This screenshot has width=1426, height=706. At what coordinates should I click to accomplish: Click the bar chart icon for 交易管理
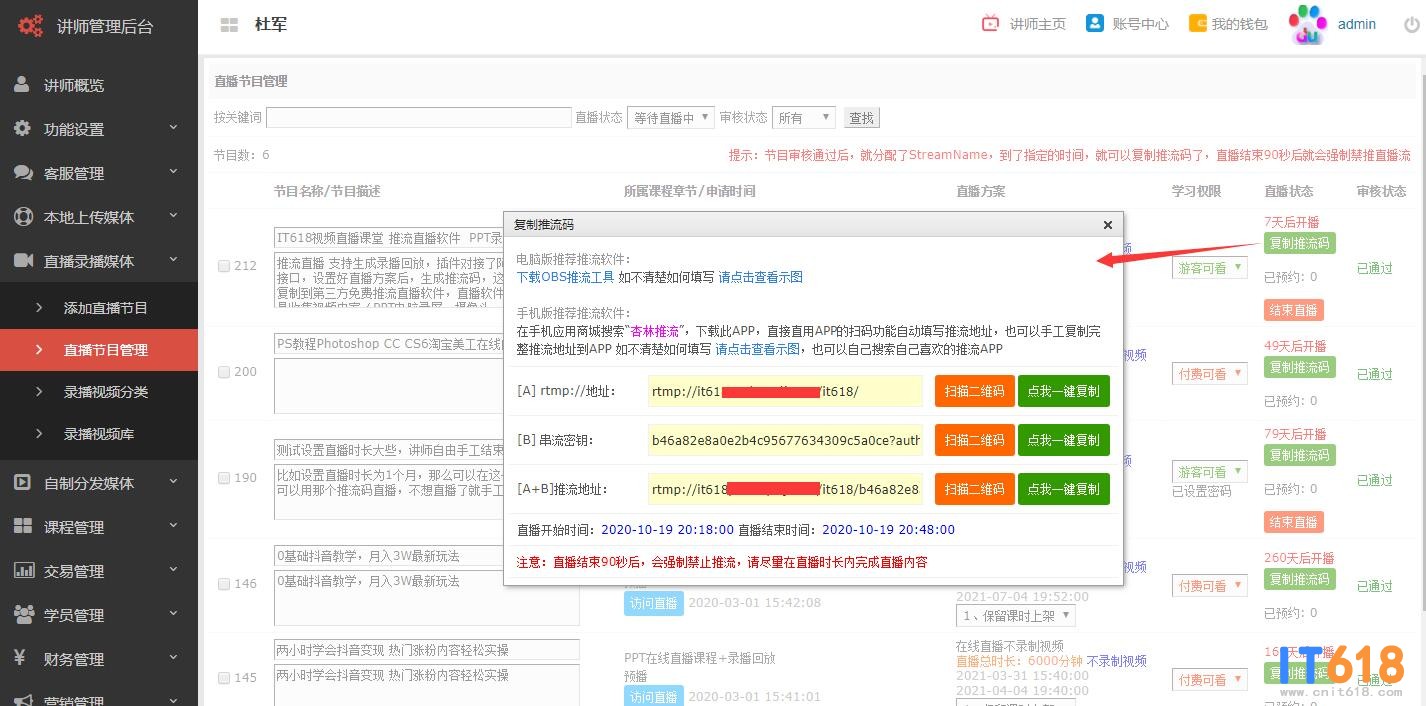pos(24,571)
